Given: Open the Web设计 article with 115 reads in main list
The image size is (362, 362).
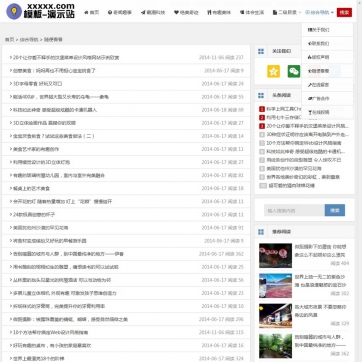Looking at the screenshot, I should coord(51,332).
